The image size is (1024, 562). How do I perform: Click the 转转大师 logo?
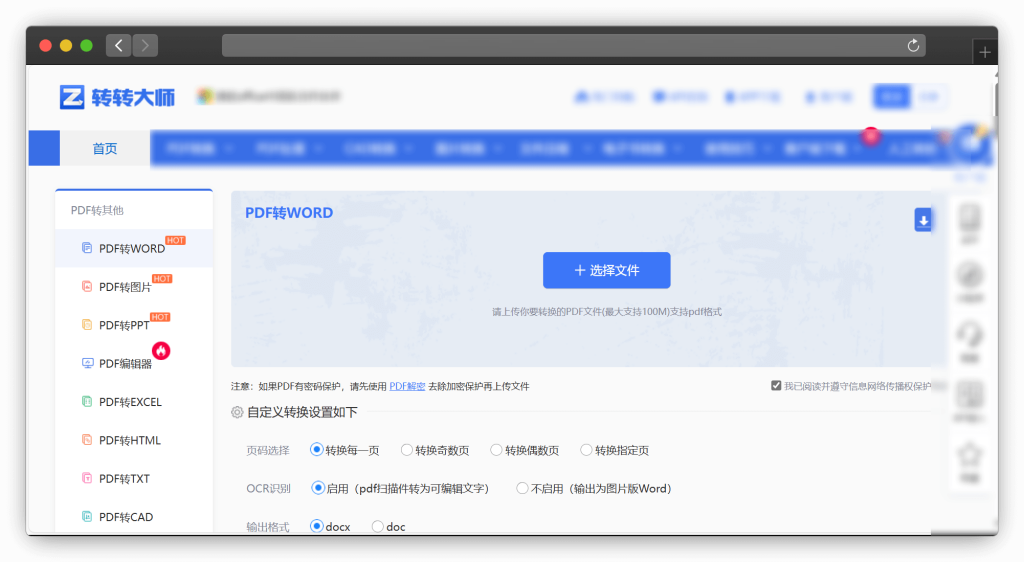point(117,97)
